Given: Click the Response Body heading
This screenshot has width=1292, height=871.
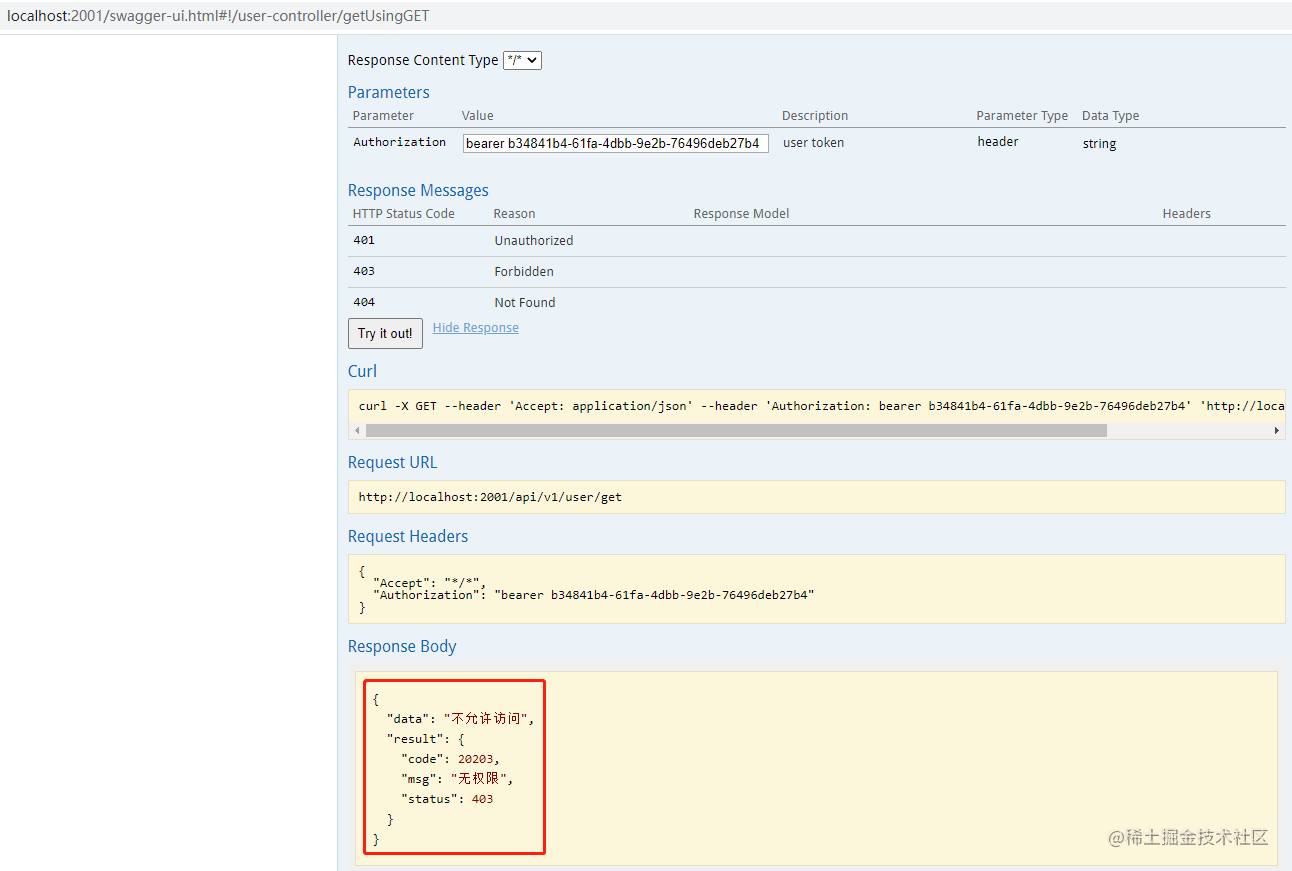Looking at the screenshot, I should pos(402,646).
